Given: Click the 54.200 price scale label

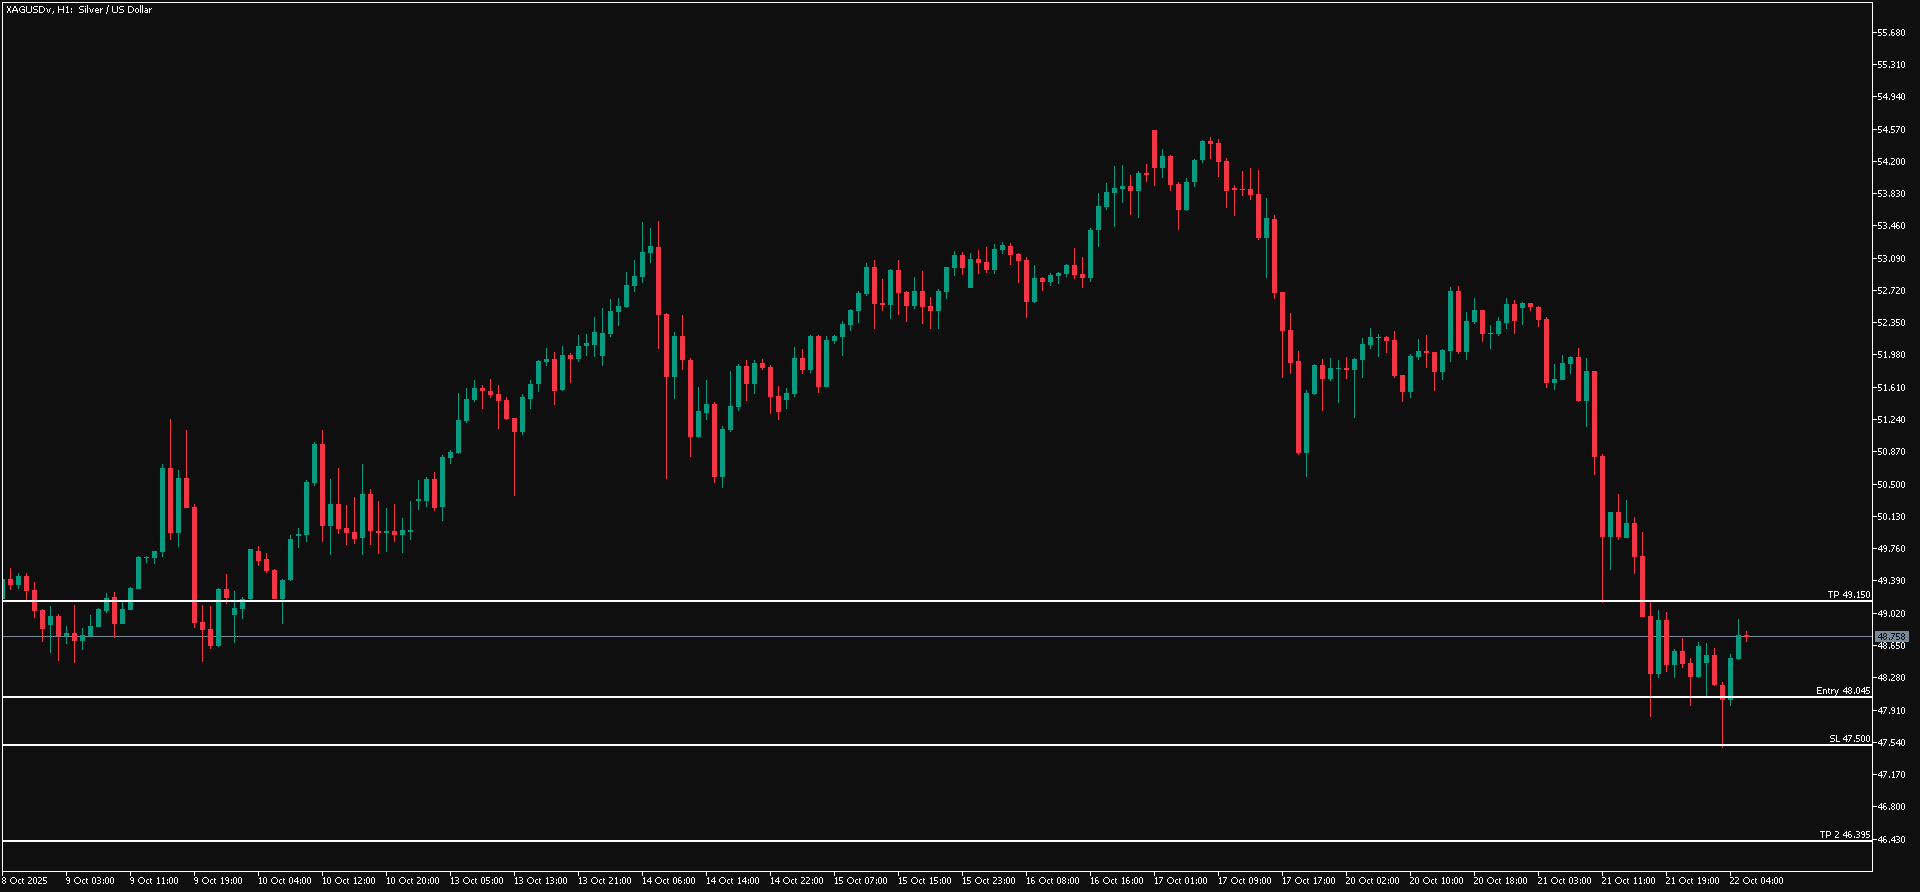Looking at the screenshot, I should coord(1891,162).
